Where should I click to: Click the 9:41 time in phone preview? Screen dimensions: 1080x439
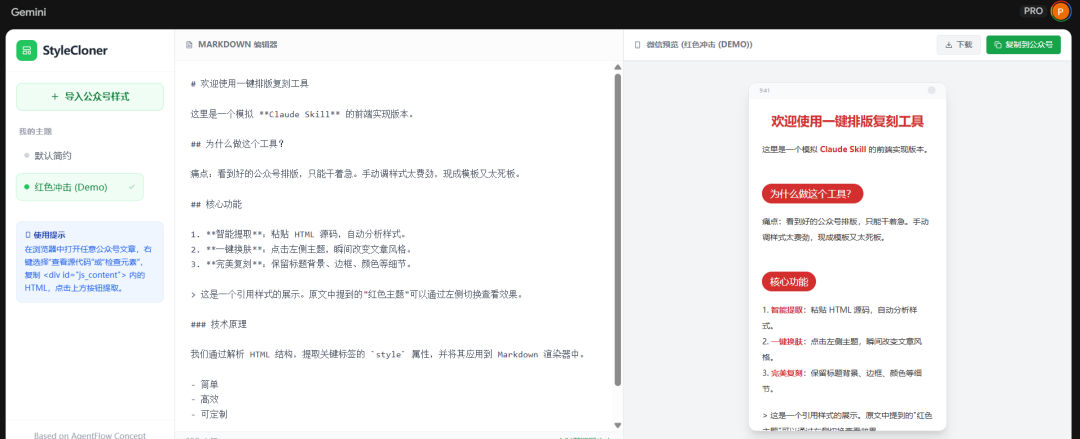[x=765, y=90]
